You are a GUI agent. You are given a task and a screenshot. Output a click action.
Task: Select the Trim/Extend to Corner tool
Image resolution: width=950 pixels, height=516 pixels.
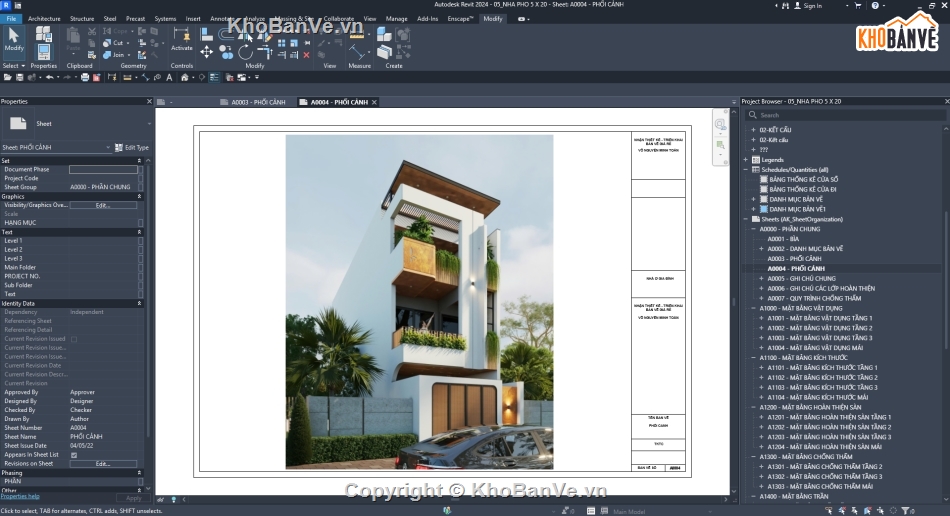pos(265,53)
